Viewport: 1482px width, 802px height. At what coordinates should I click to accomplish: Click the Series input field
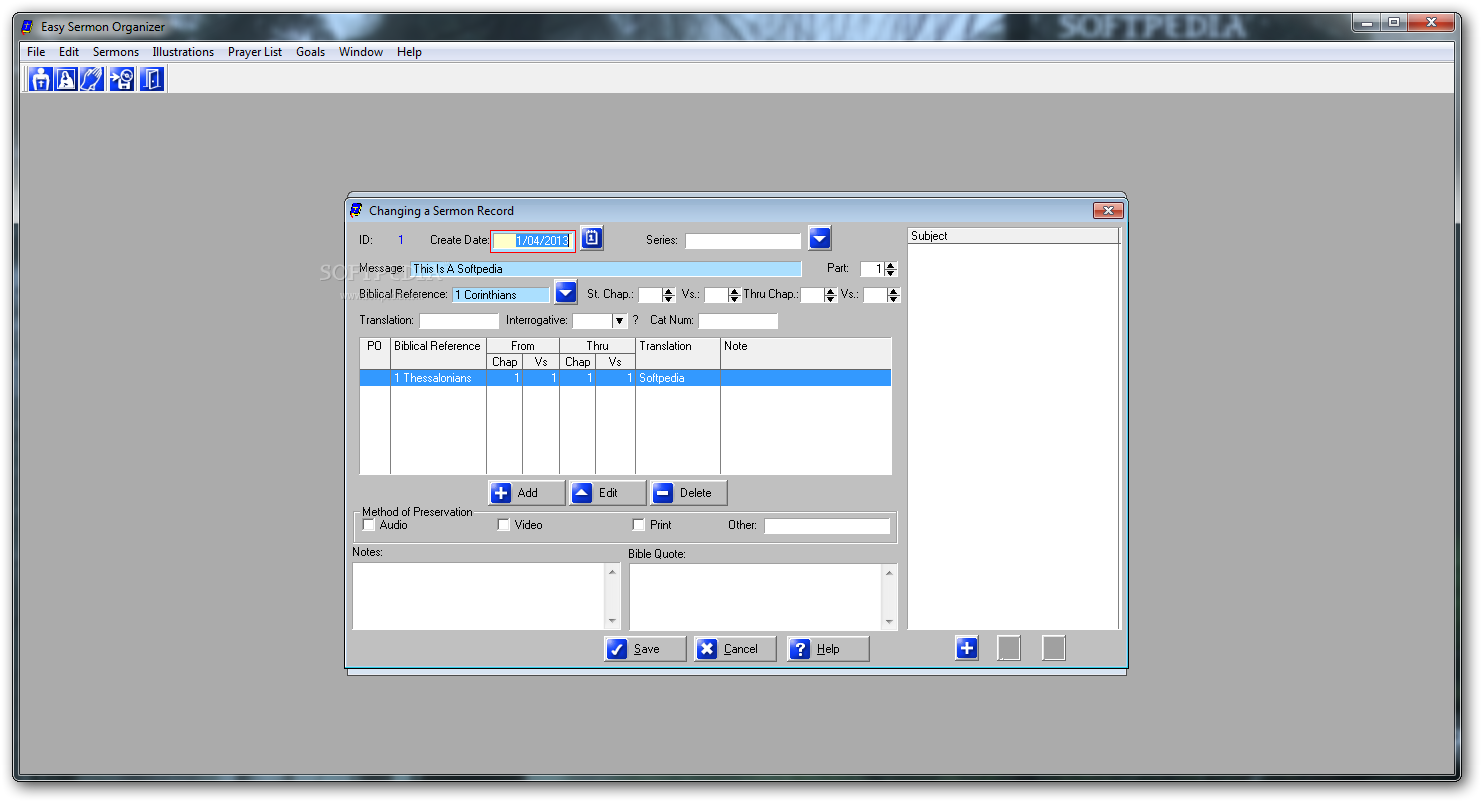(x=743, y=241)
